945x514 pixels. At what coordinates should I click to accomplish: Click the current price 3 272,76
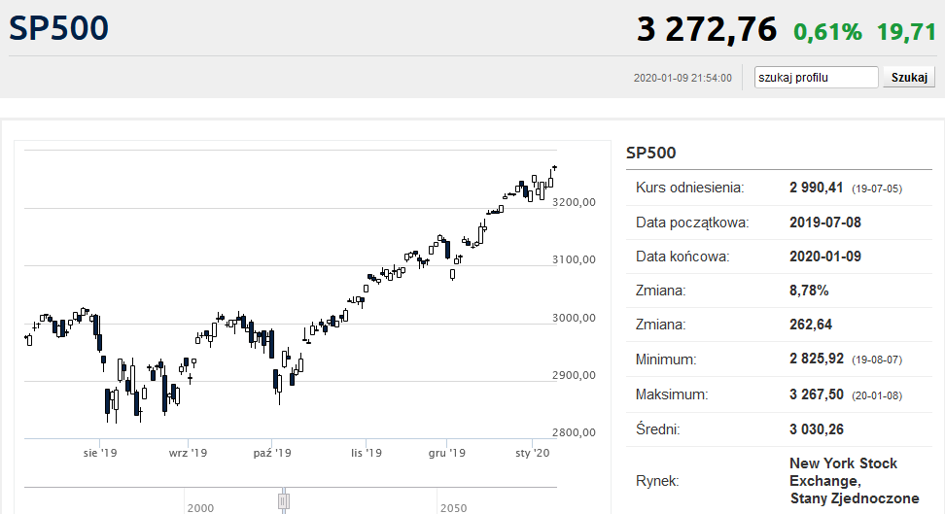pyautogui.click(x=706, y=30)
